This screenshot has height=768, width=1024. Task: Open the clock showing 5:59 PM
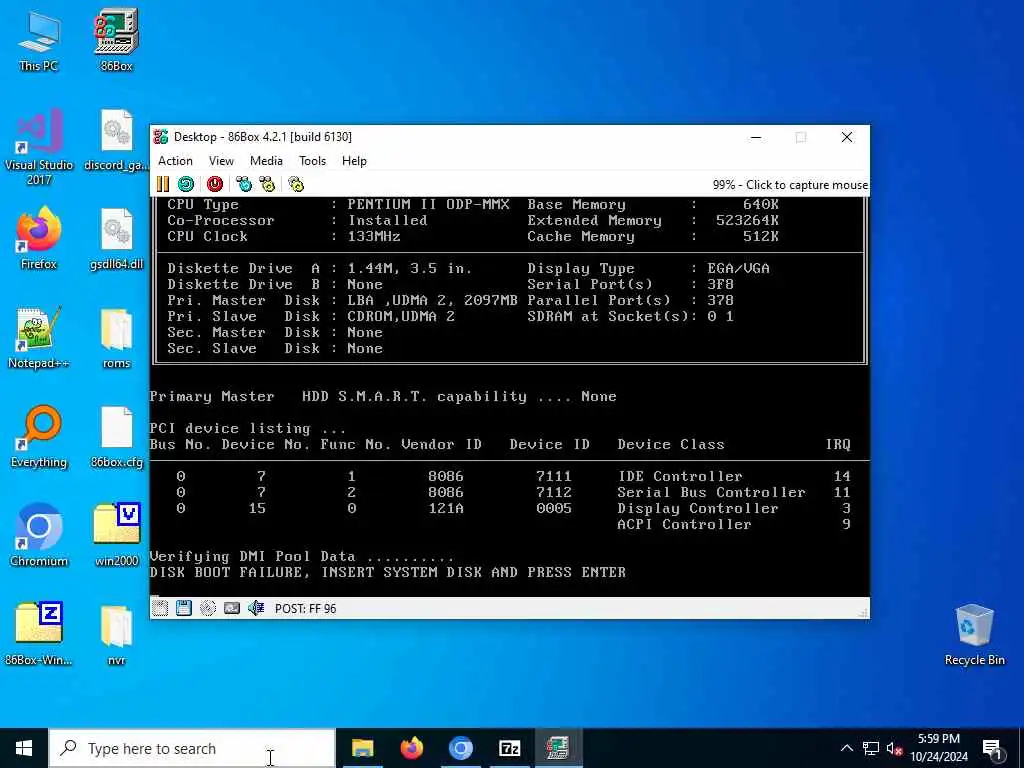(x=938, y=748)
